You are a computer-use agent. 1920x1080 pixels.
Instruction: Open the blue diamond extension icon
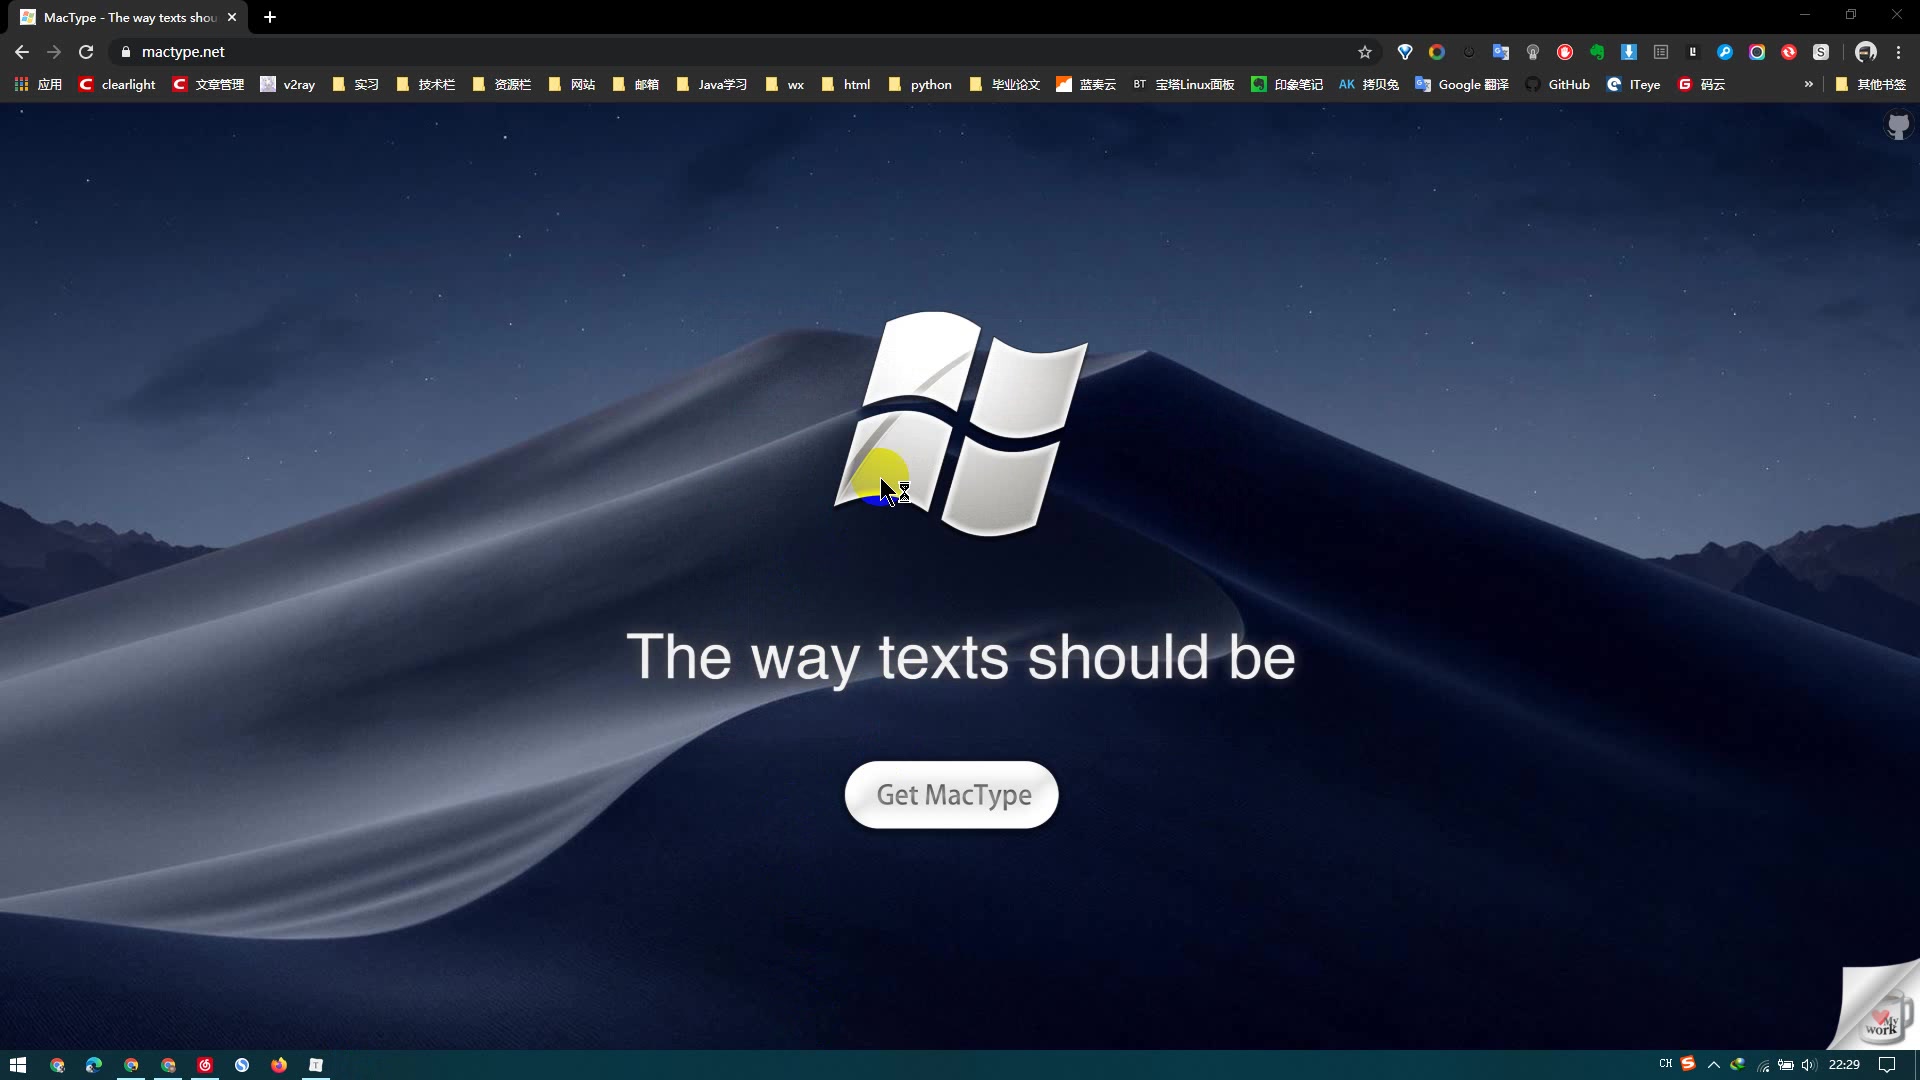pyautogui.click(x=1405, y=52)
